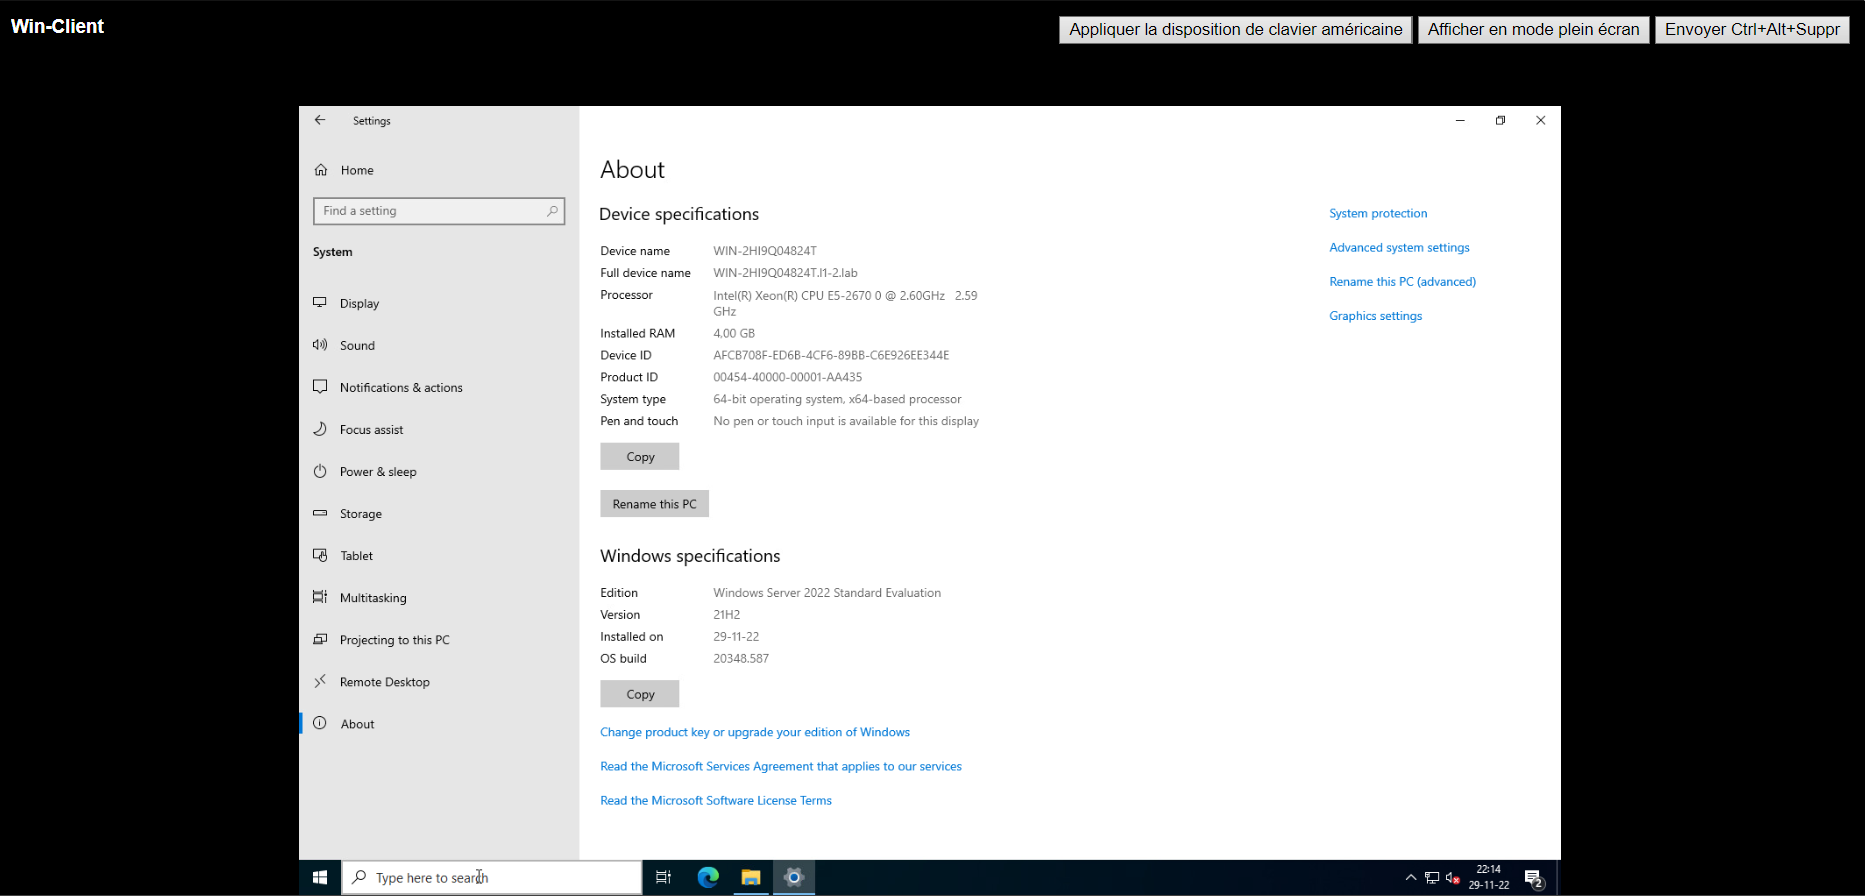This screenshot has width=1865, height=896.
Task: Read the Microsoft Services Agreement link
Action: (781, 766)
